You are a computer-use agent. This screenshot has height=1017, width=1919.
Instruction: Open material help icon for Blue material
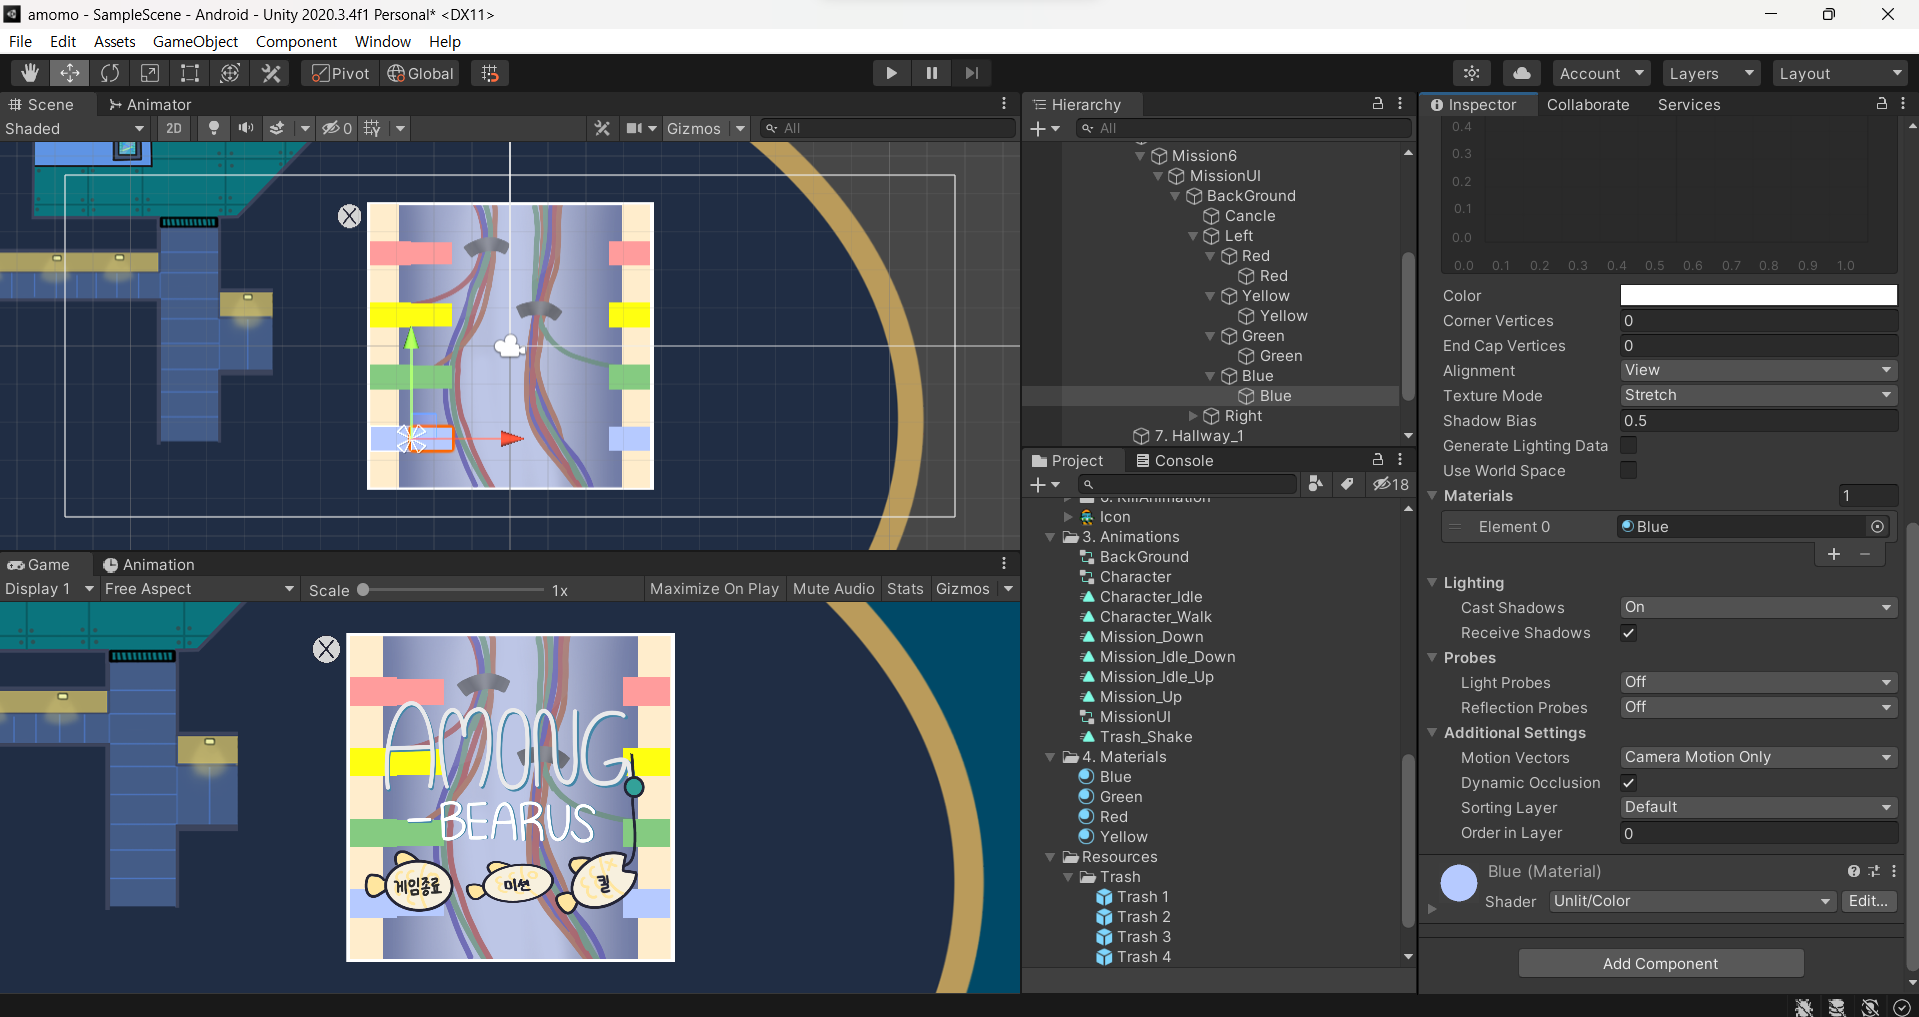coord(1854,872)
